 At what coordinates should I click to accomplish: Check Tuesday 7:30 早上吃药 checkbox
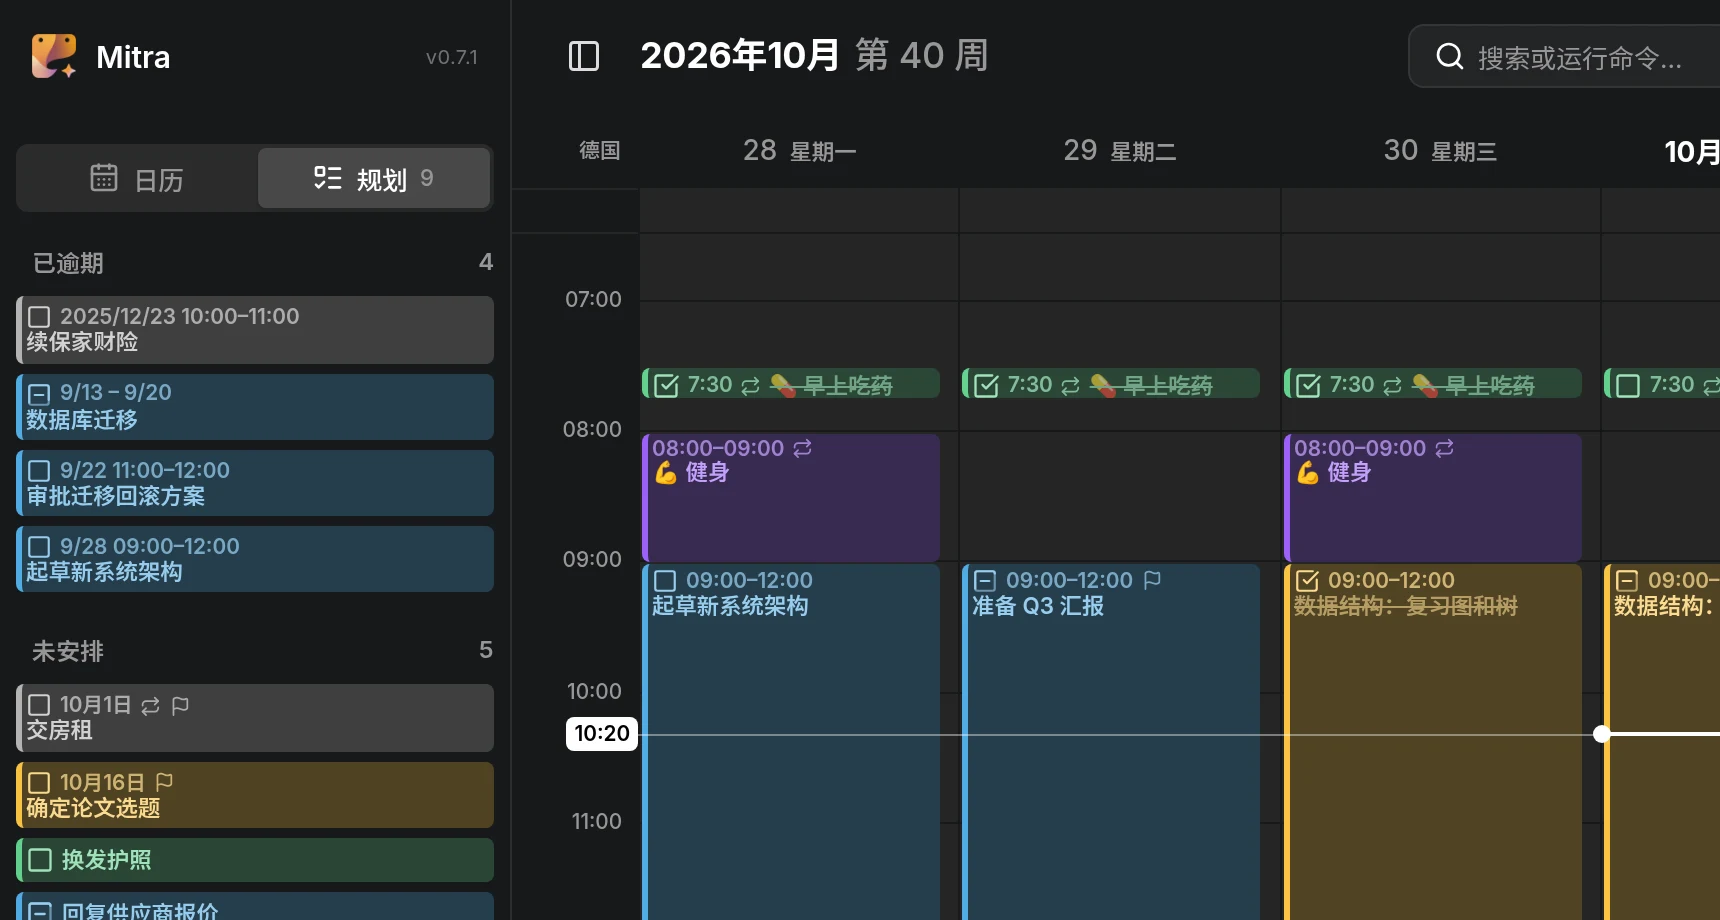coord(986,385)
